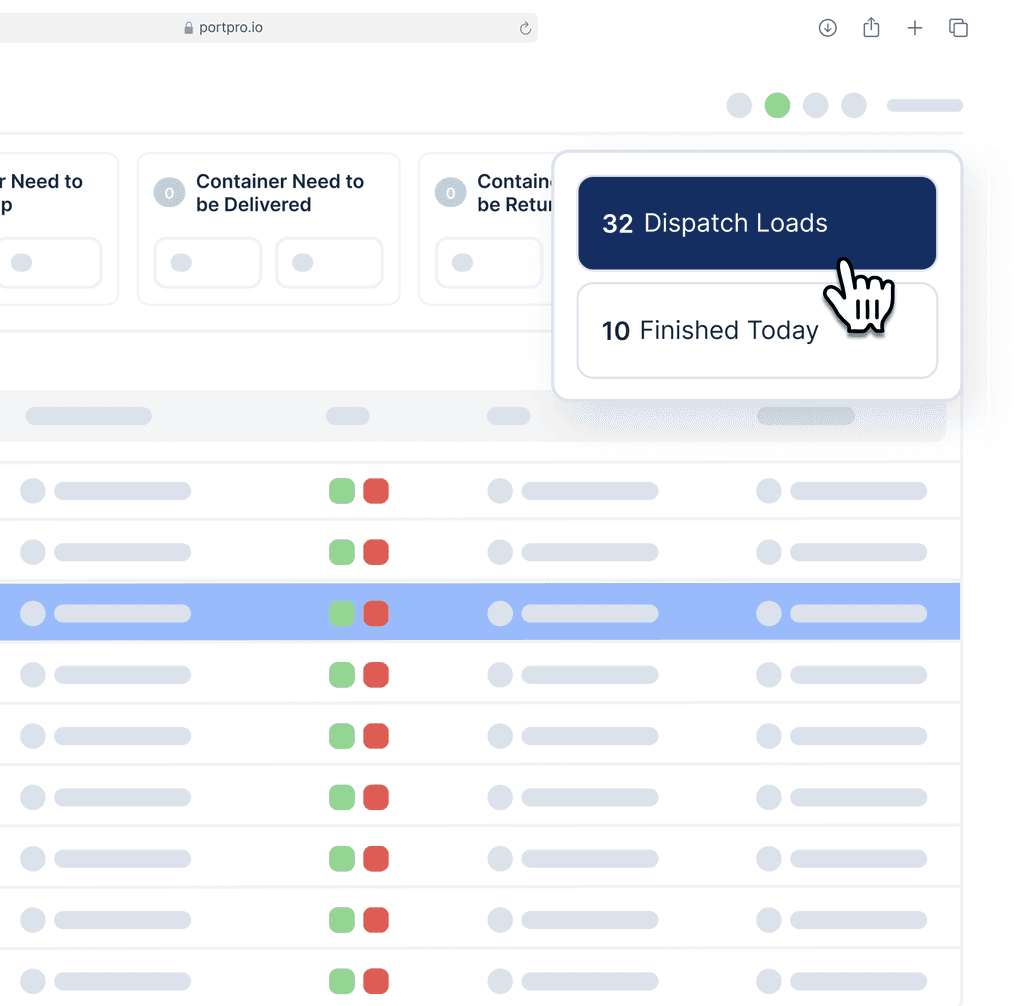The height and width of the screenshot is (1006, 1024).
Task: Click the green status swatch in the last row
Action: [341, 981]
